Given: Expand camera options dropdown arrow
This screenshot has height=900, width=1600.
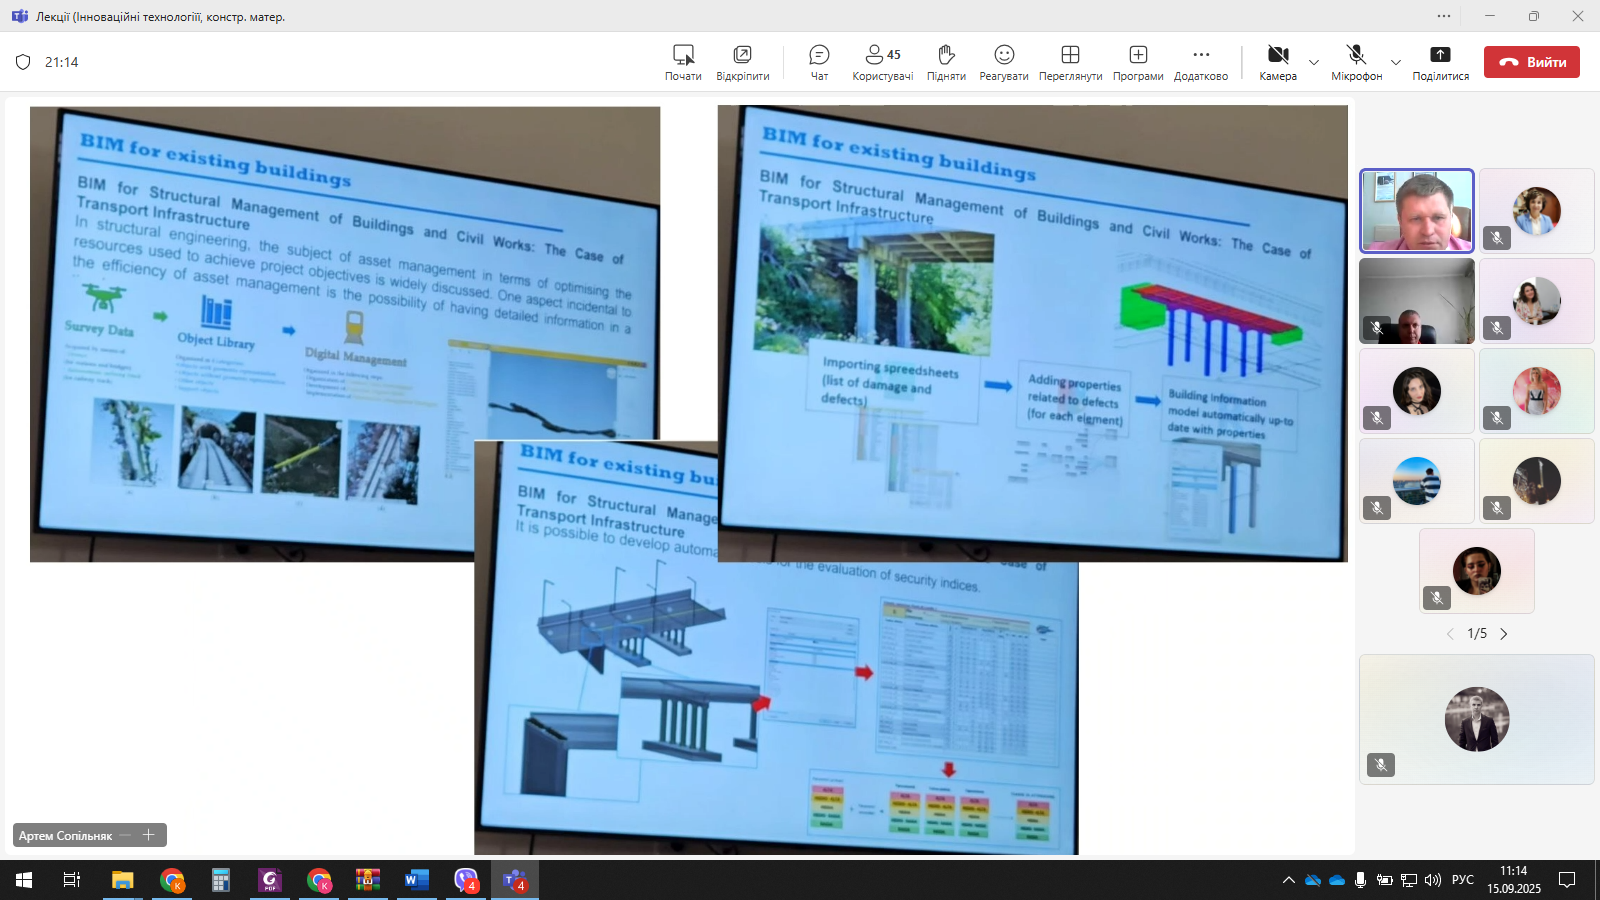Looking at the screenshot, I should point(1314,62).
